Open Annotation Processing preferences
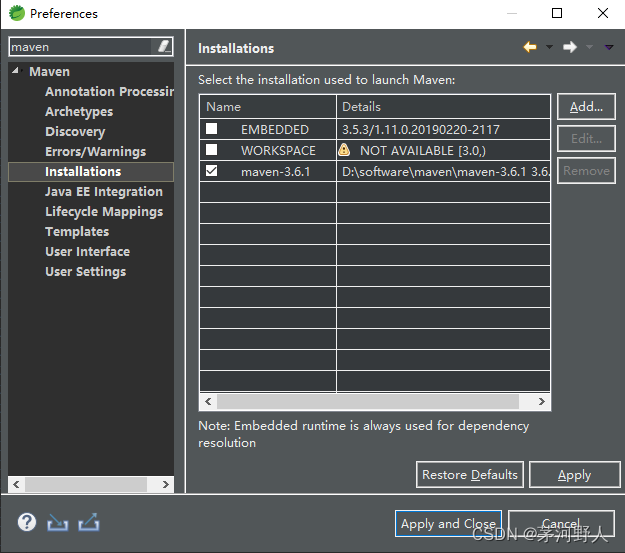The width and height of the screenshot is (625, 553). pyautogui.click(x=109, y=92)
